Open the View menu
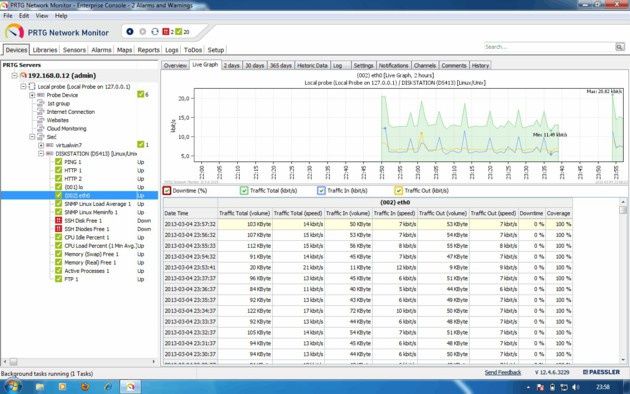Viewport: 630px width, 394px height. tap(42, 16)
